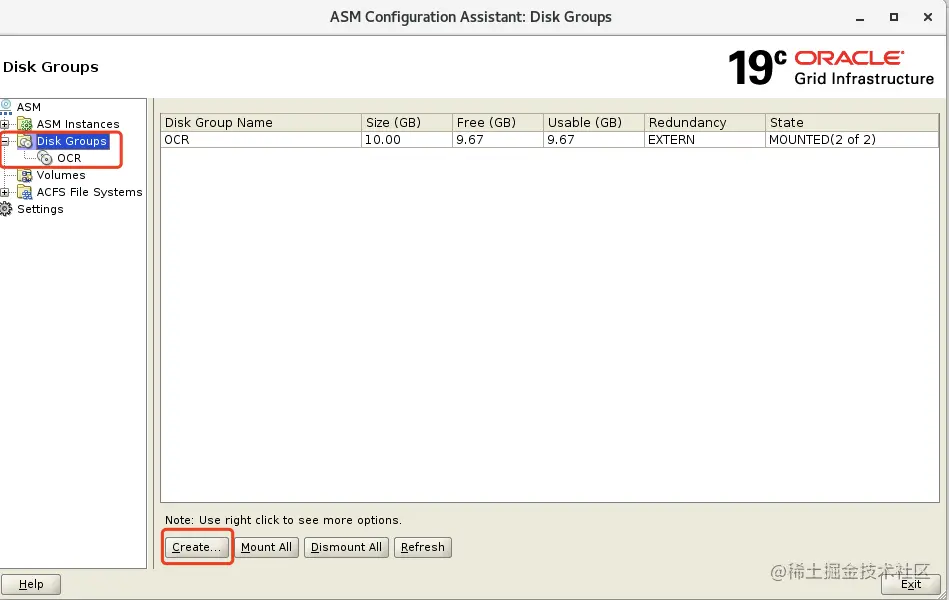The image size is (949, 600).
Task: Expand the ACFS File Systems node
Action: pos(5,192)
